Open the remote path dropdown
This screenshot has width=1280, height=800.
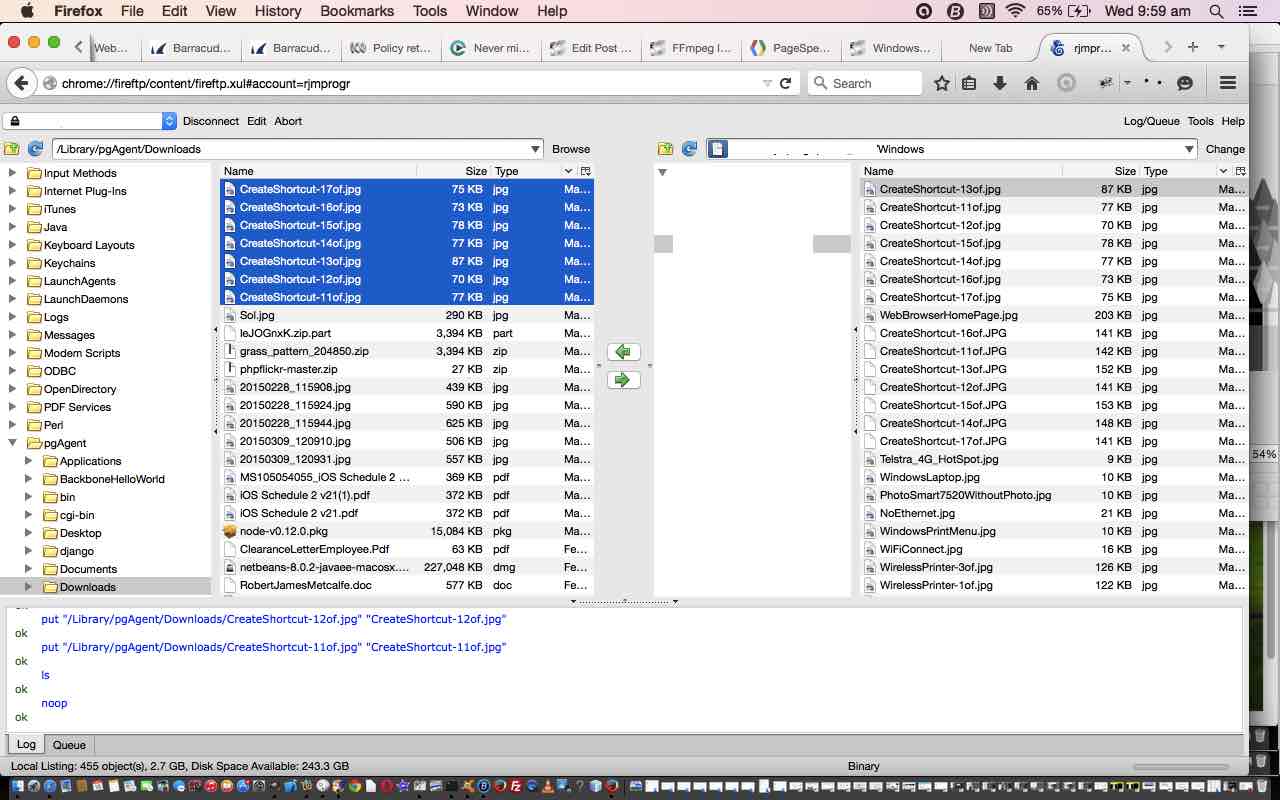[x=1189, y=149]
